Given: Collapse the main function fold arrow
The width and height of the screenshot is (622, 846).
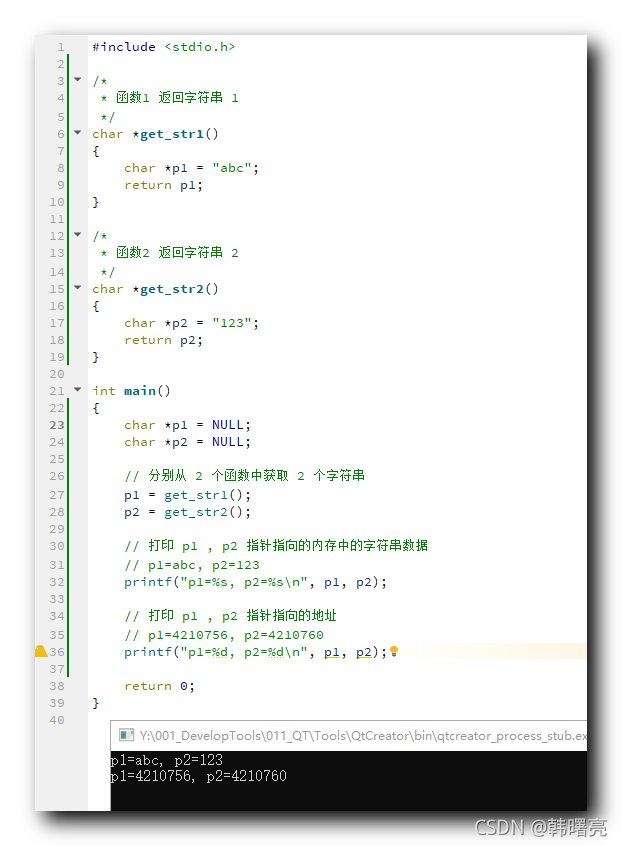Looking at the screenshot, I should point(78,390).
